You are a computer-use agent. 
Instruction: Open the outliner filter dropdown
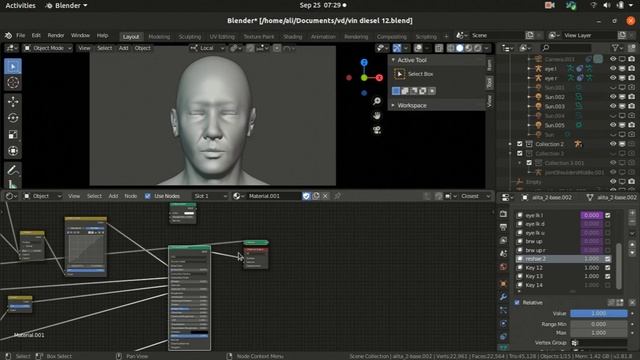[618, 48]
